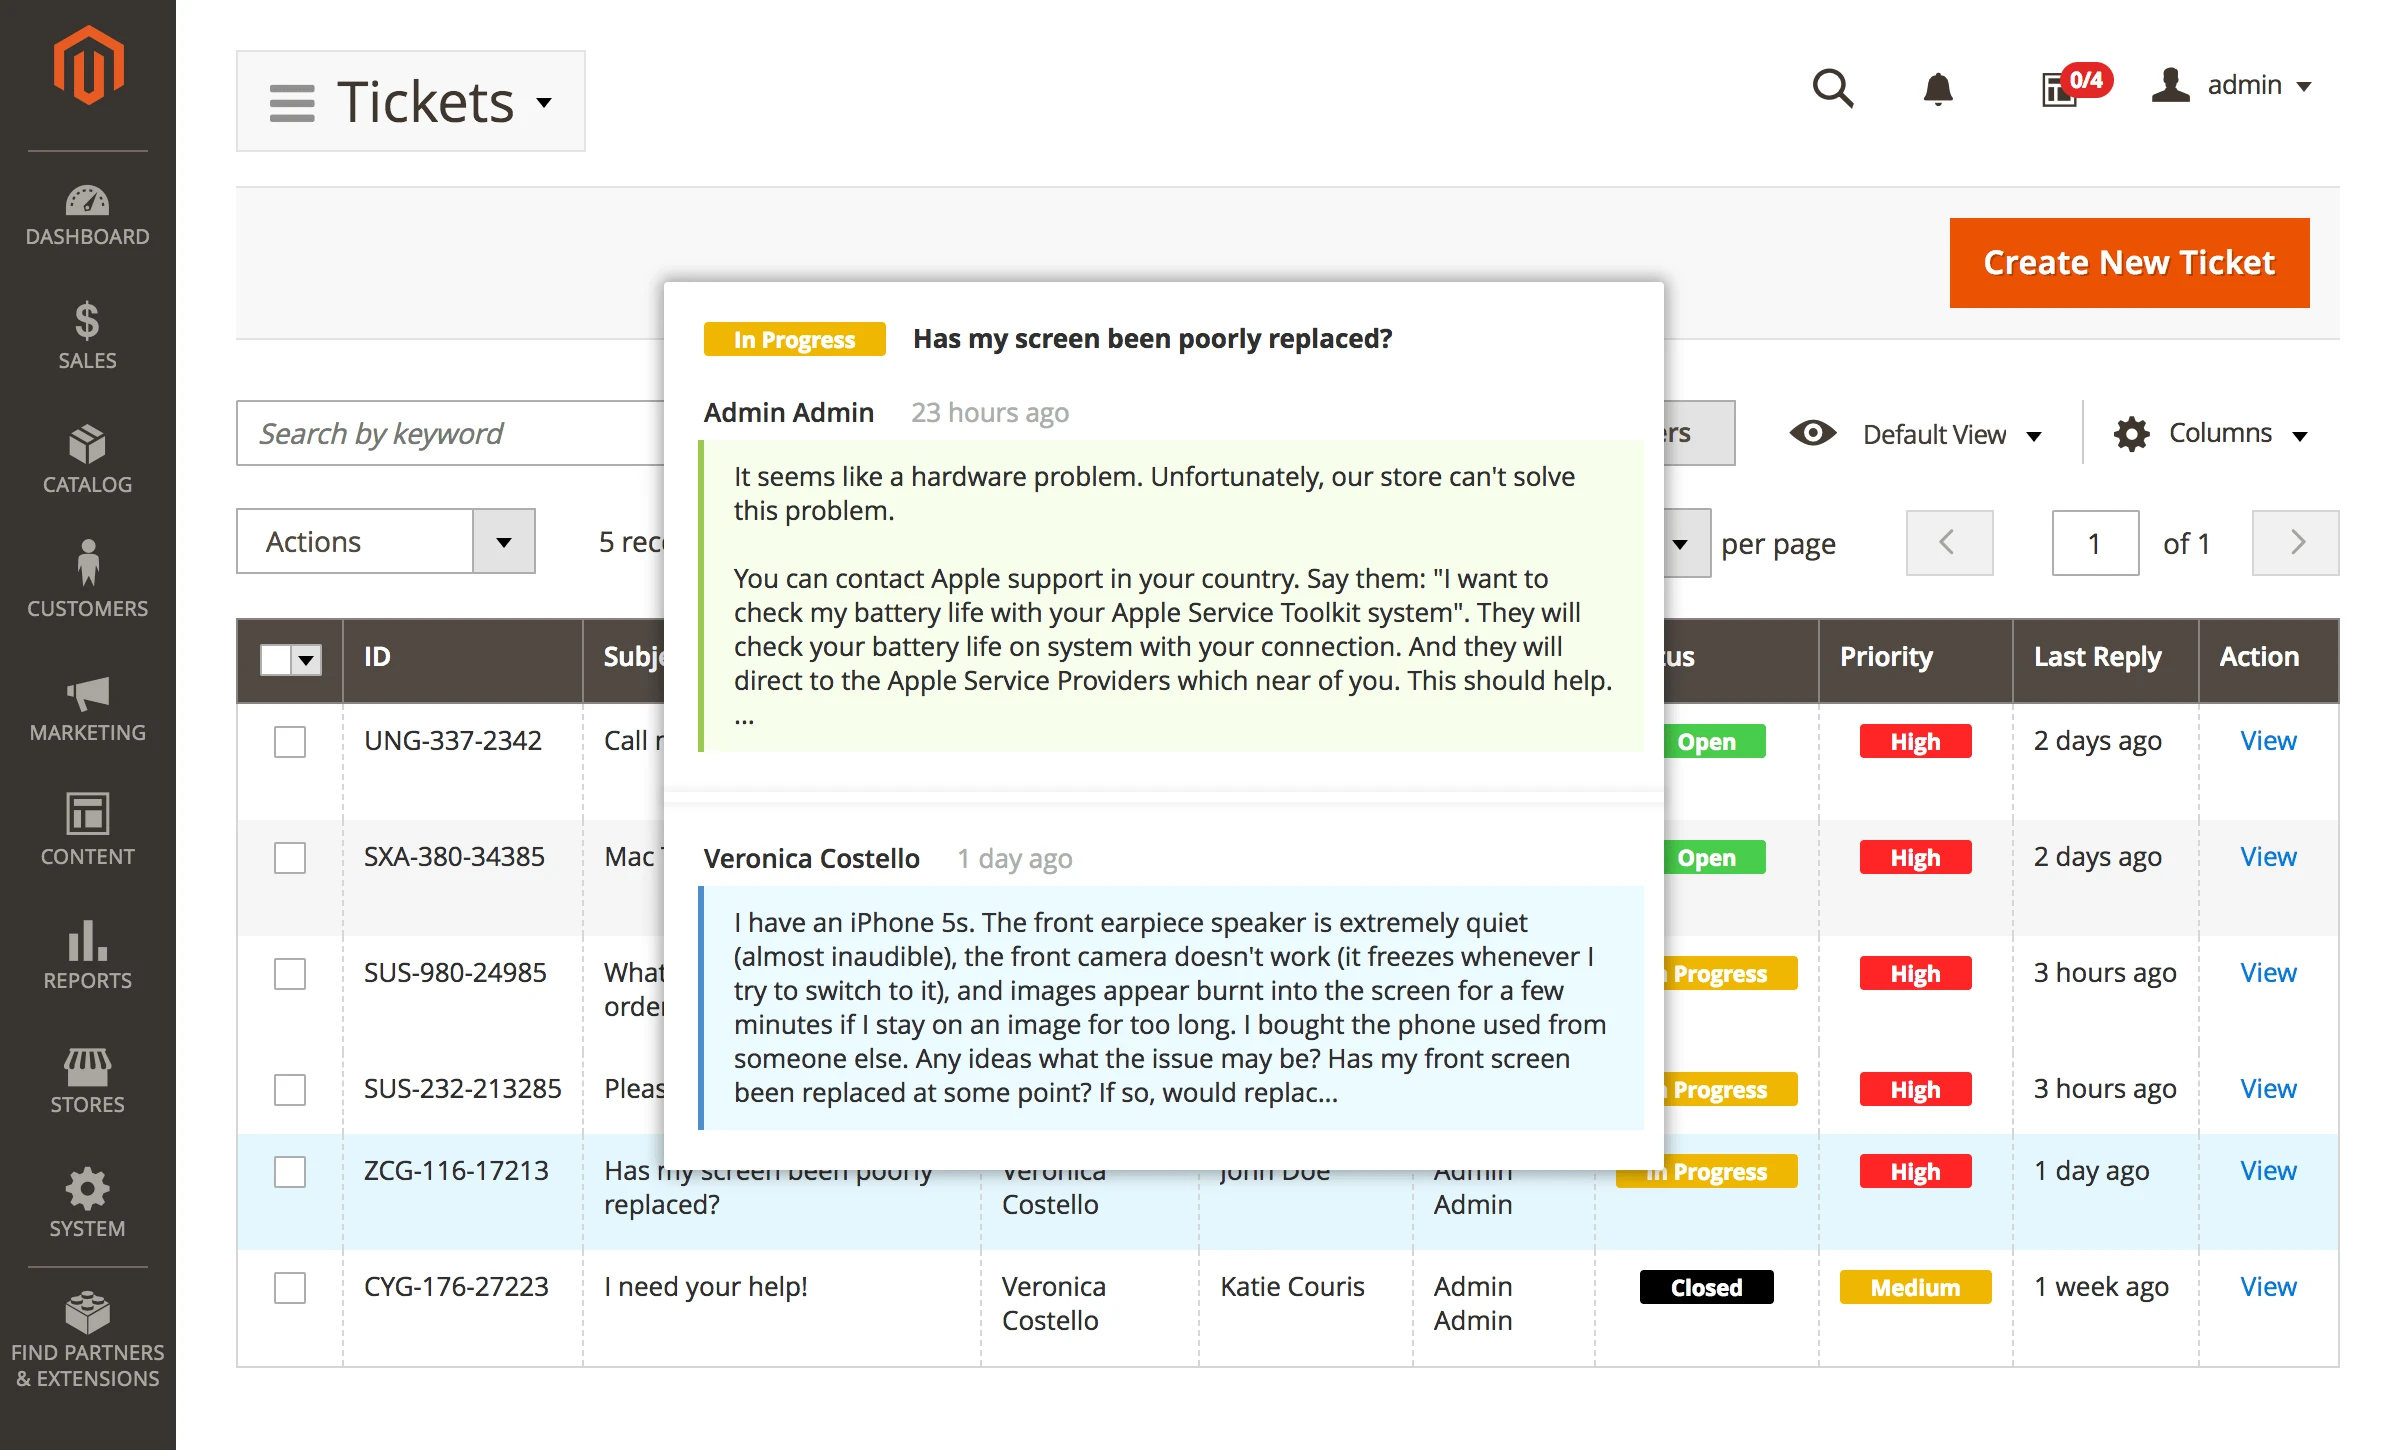2400x1450 pixels.
Task: Click the Create New Ticket button
Action: pyautogui.click(x=2128, y=263)
